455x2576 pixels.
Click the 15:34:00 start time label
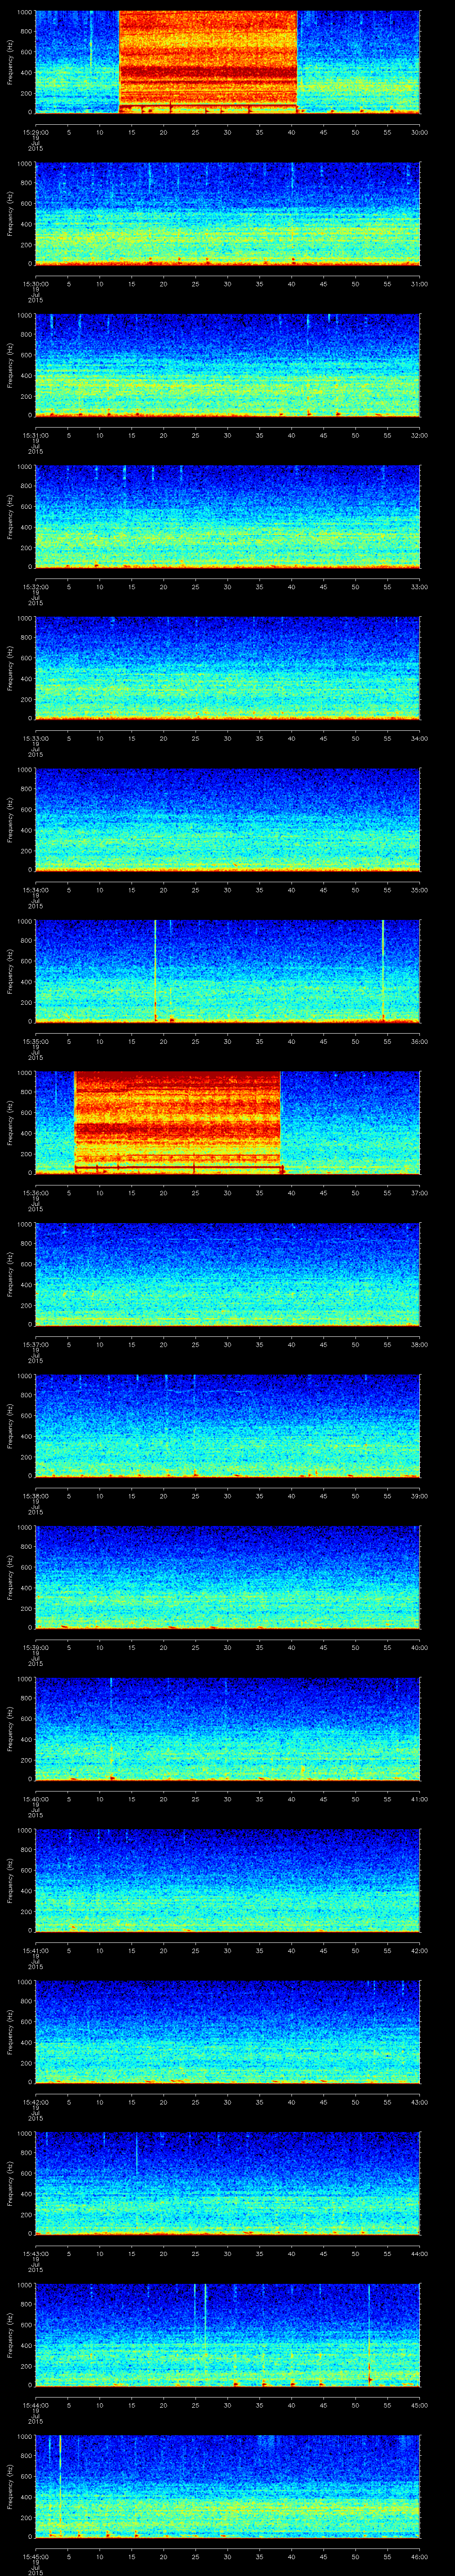(35, 890)
